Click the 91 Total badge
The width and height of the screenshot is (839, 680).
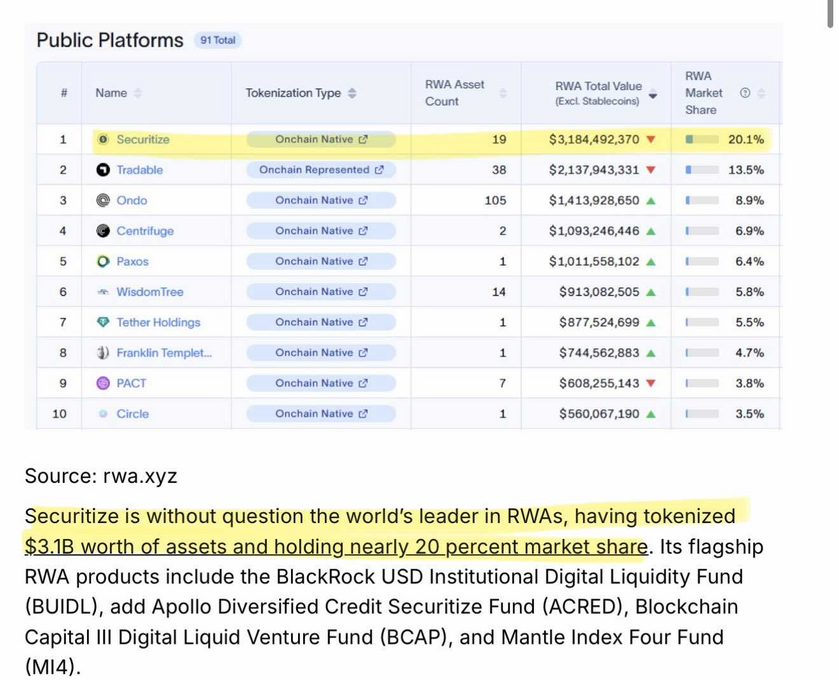pos(218,40)
